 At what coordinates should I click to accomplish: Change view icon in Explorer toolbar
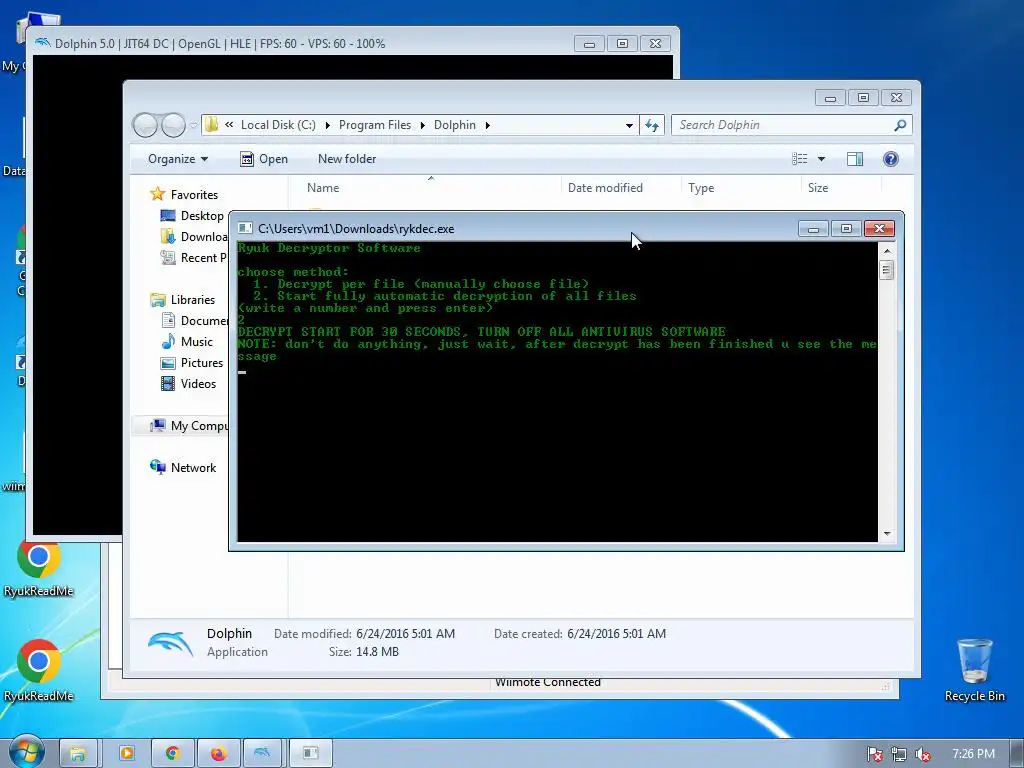(x=799, y=159)
